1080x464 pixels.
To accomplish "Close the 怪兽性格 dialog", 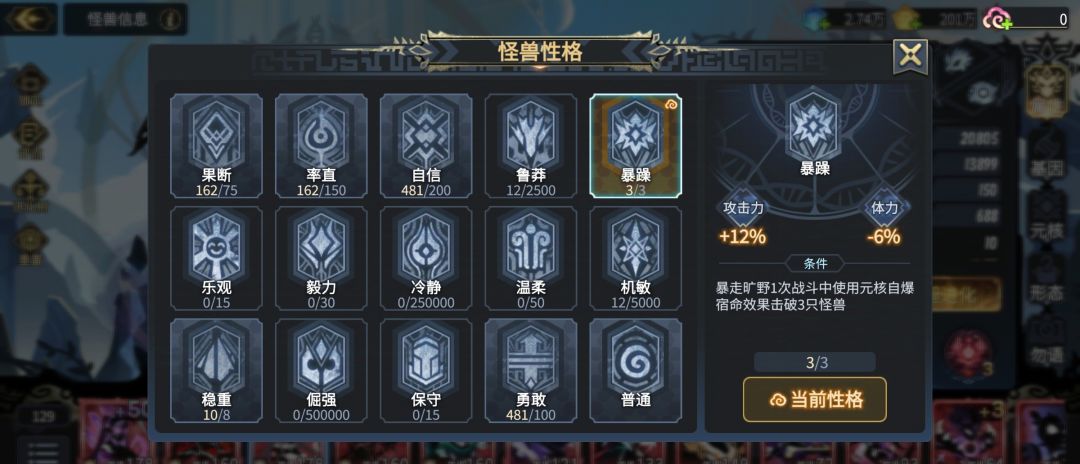I will [911, 56].
